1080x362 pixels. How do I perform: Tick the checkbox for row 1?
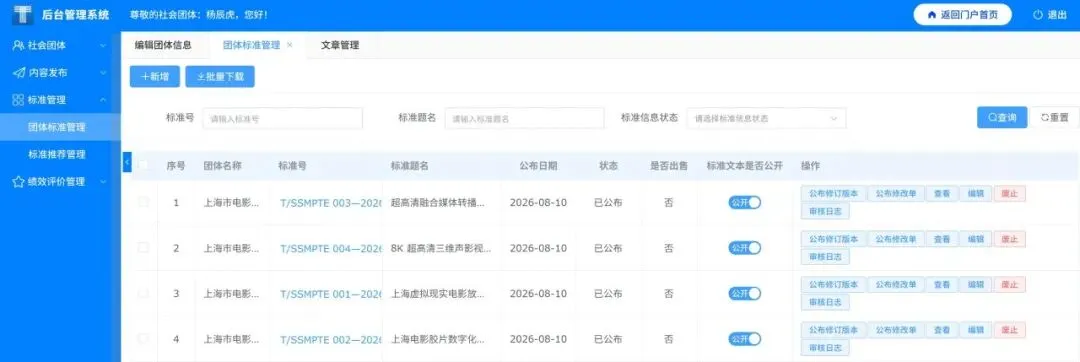143,202
